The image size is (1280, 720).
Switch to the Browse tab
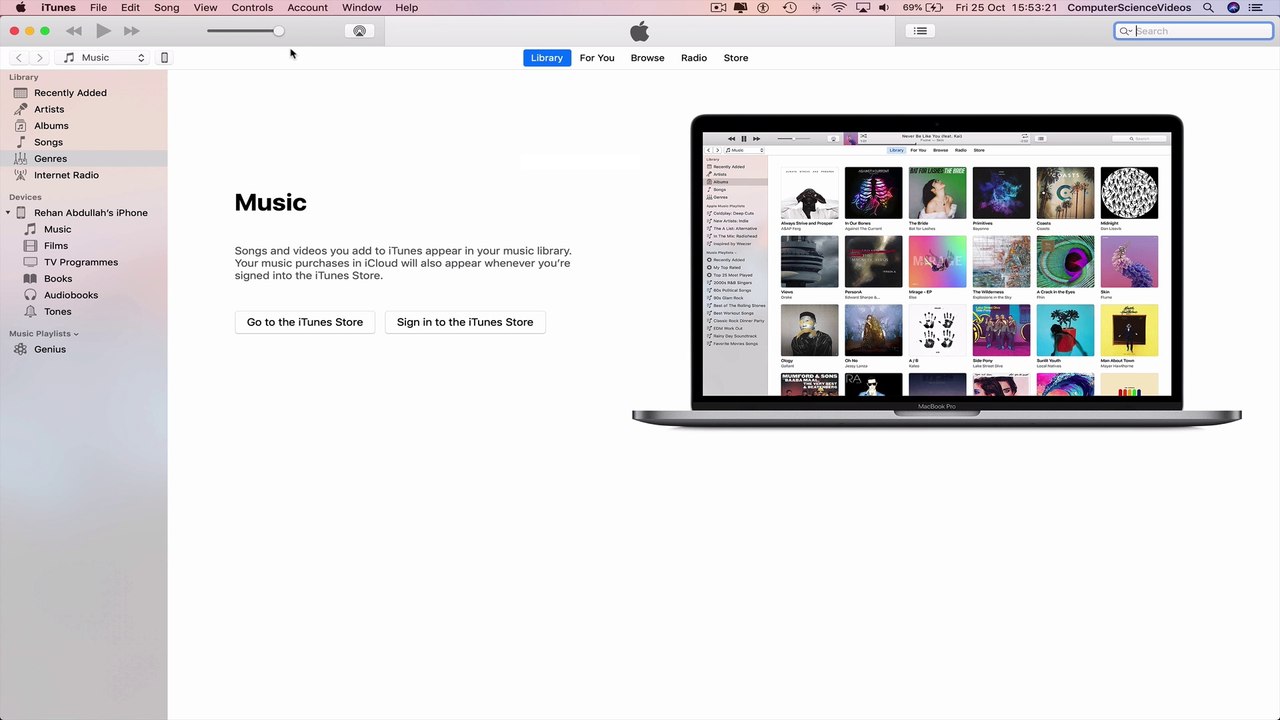pyautogui.click(x=648, y=58)
